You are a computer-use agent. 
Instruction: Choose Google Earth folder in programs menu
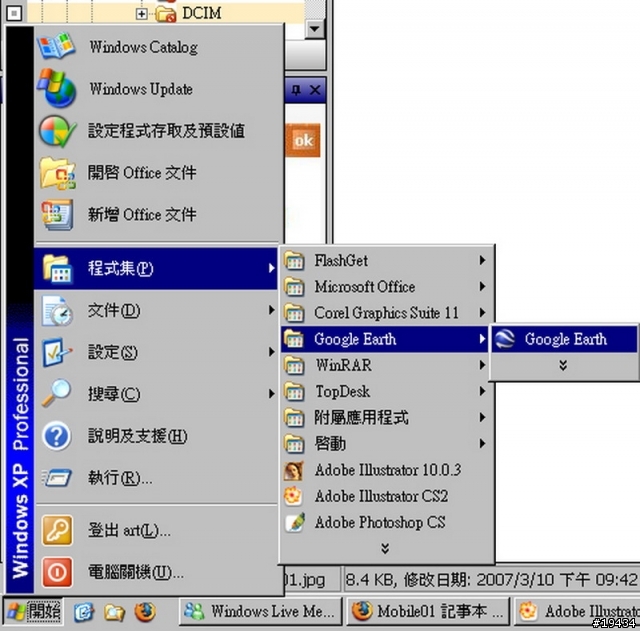click(385, 339)
